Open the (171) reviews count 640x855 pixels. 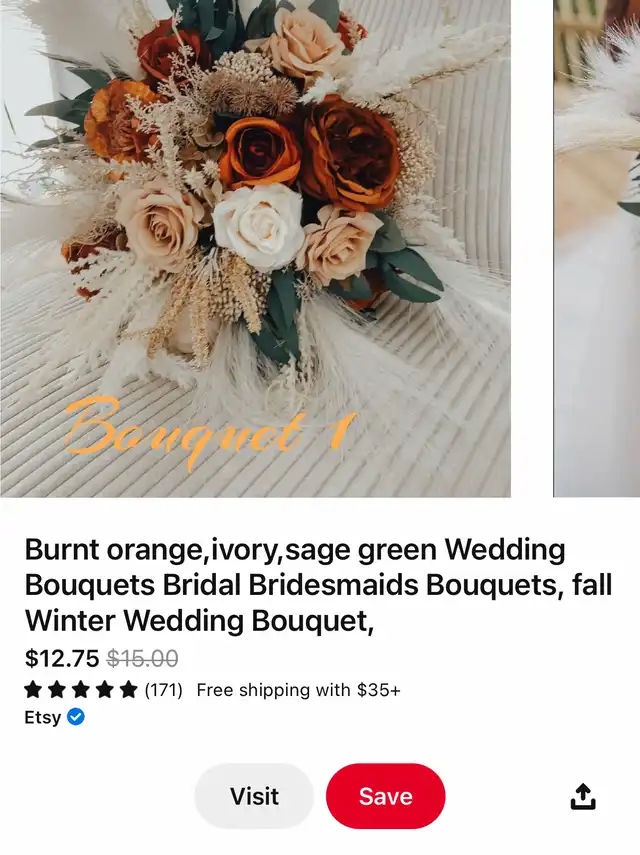pyautogui.click(x=164, y=690)
